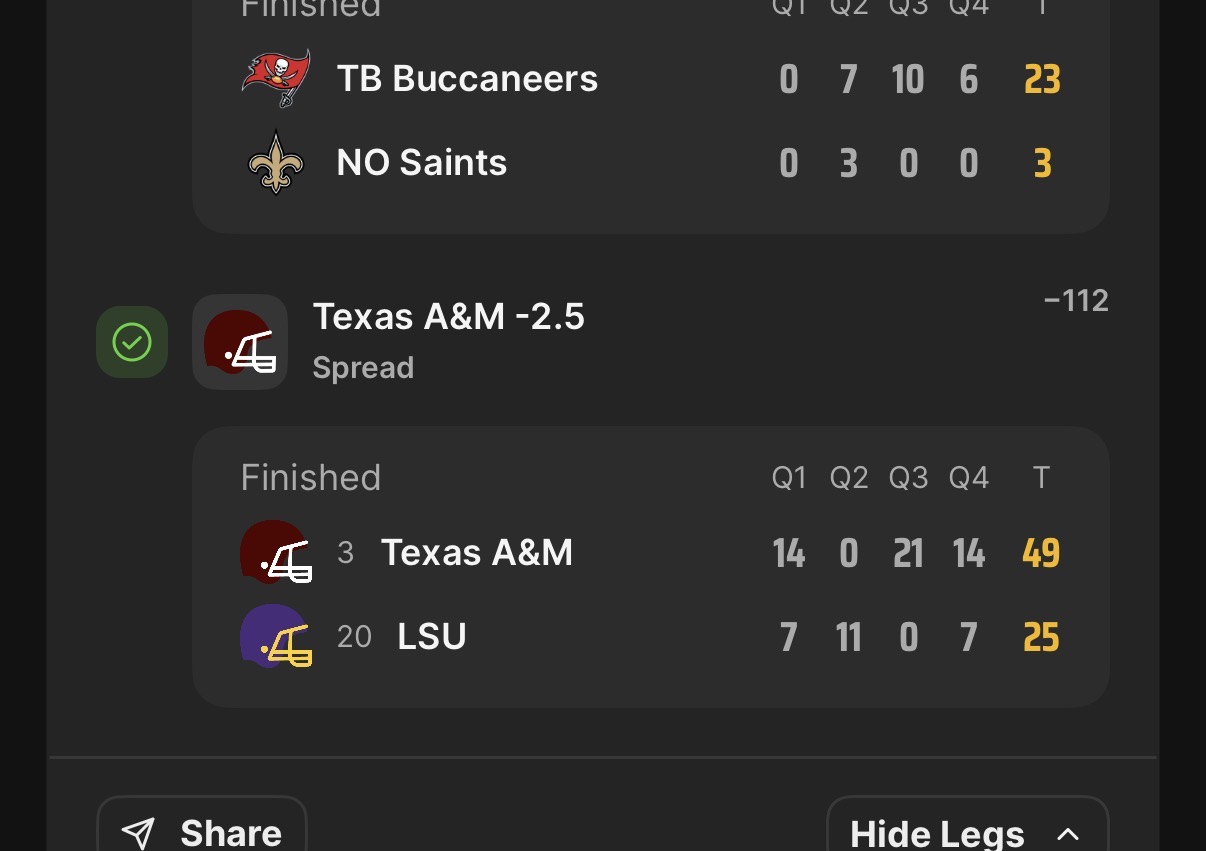Click the TB Buccaneers flag logo
This screenshot has width=1206, height=851.
(x=275, y=78)
